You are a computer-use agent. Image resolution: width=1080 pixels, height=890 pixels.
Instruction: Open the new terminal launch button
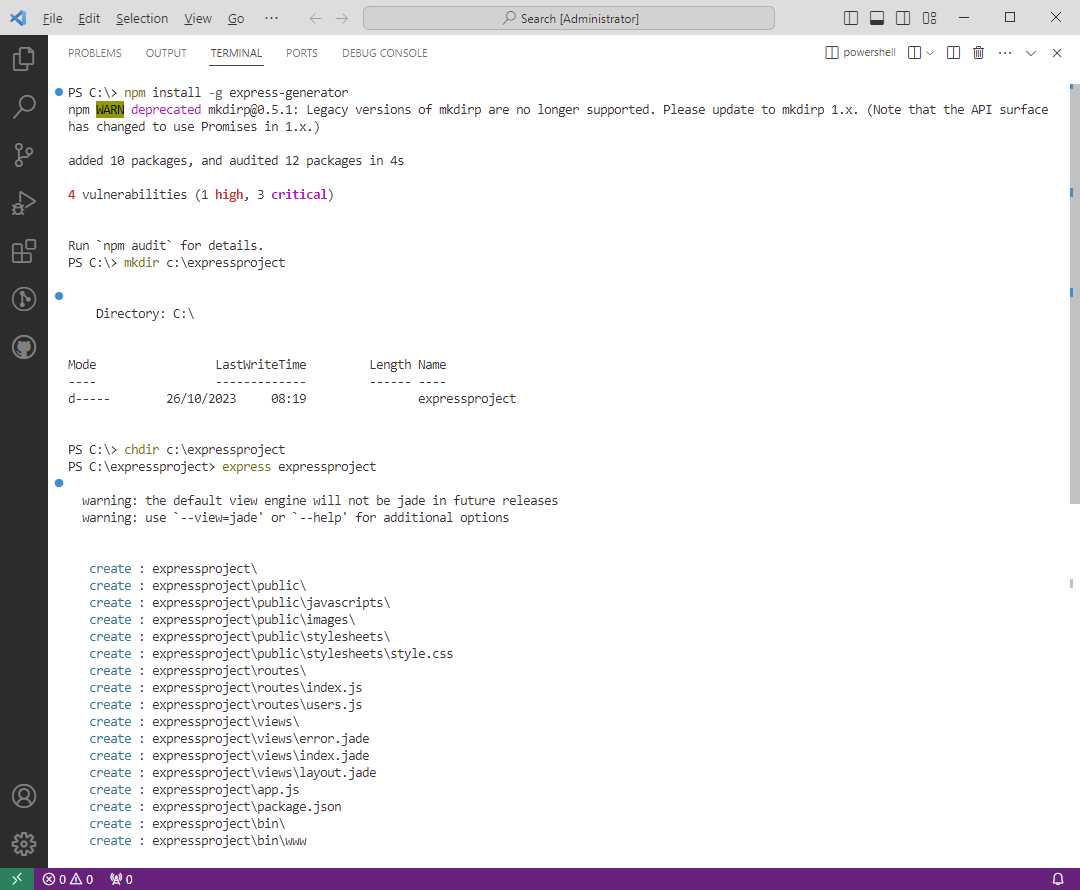915,53
